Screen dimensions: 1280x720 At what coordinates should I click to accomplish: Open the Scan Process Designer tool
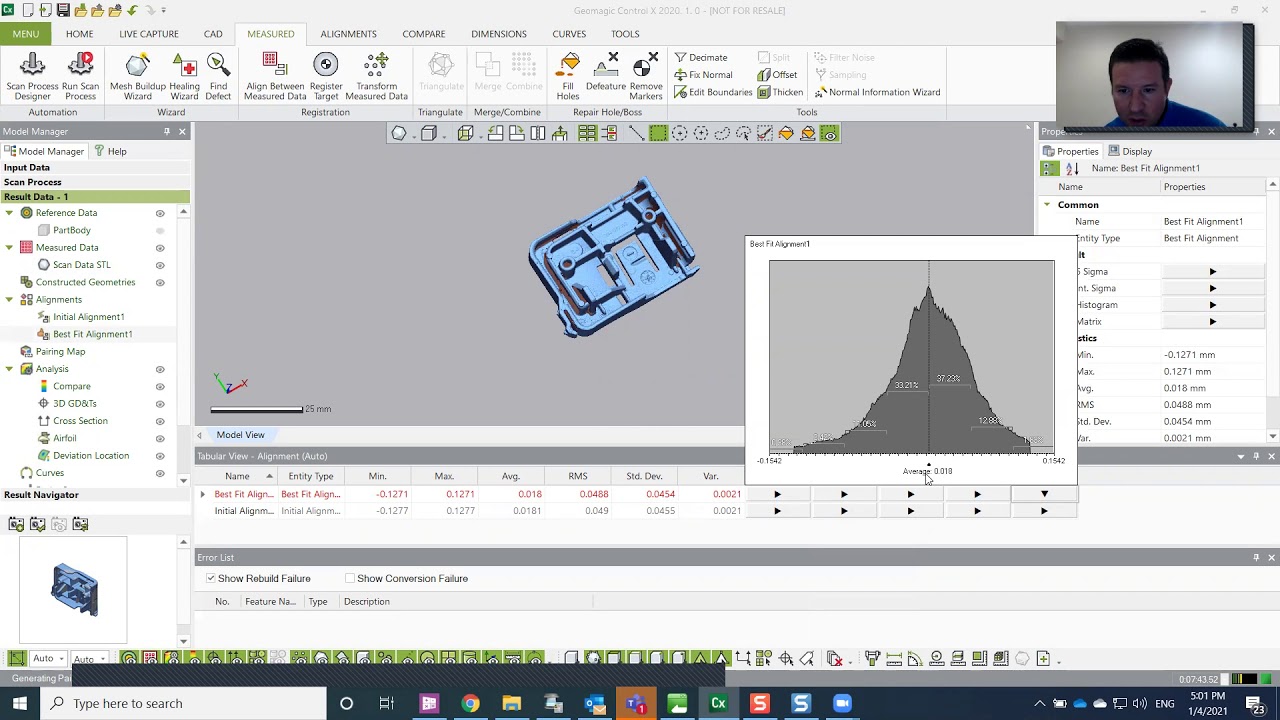pyautogui.click(x=32, y=77)
